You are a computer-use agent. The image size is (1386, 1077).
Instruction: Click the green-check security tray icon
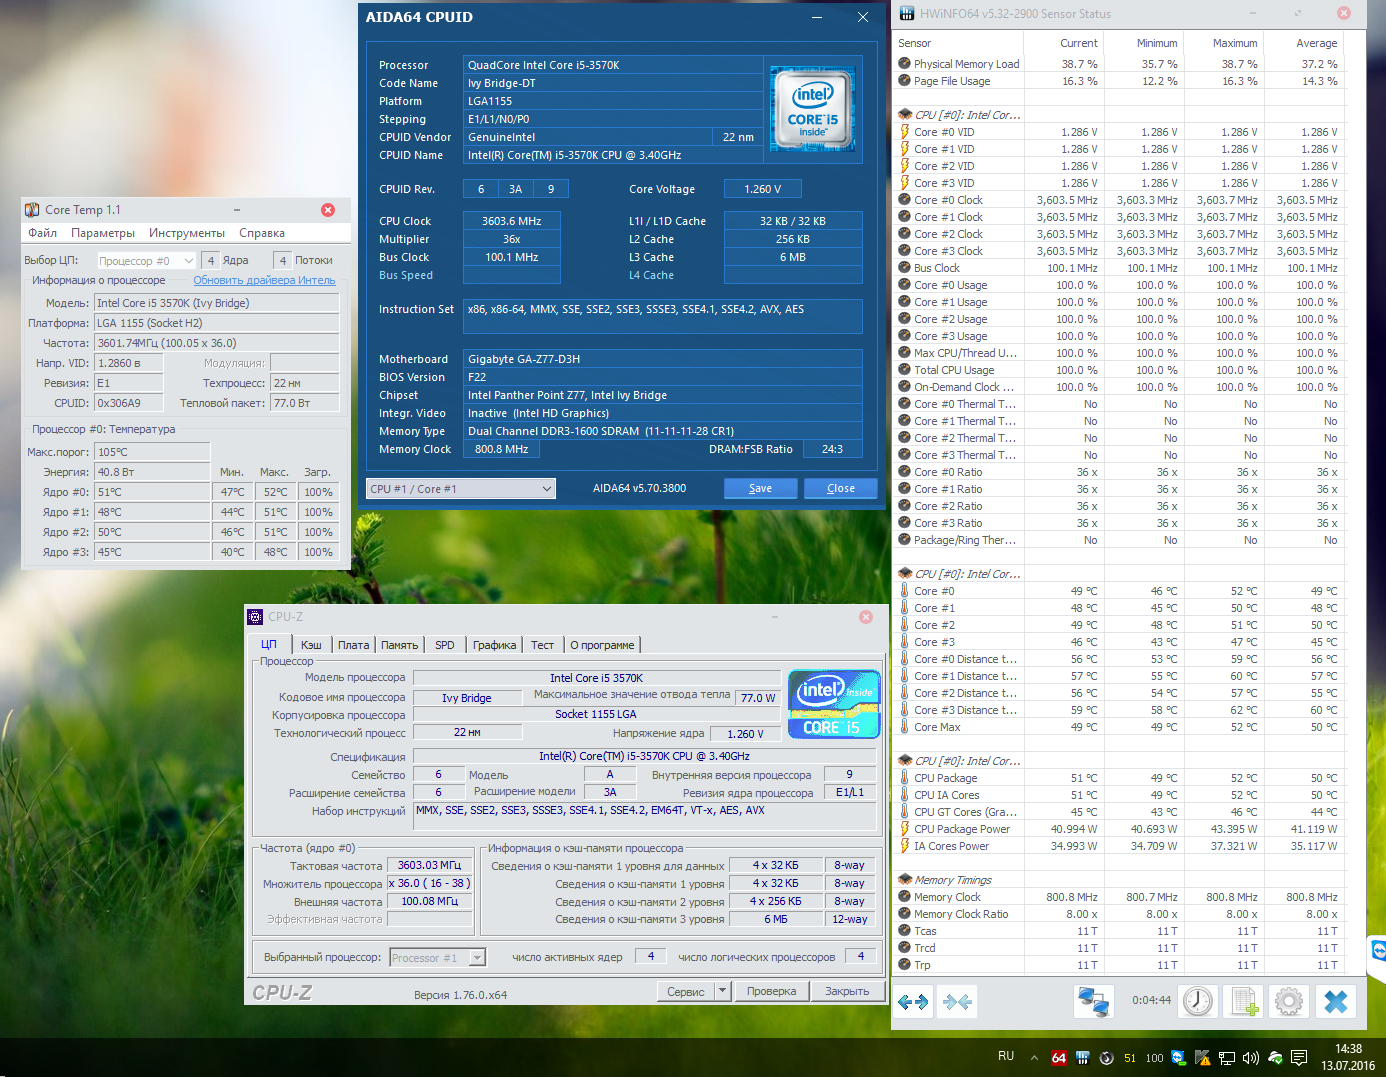coord(1275,1057)
